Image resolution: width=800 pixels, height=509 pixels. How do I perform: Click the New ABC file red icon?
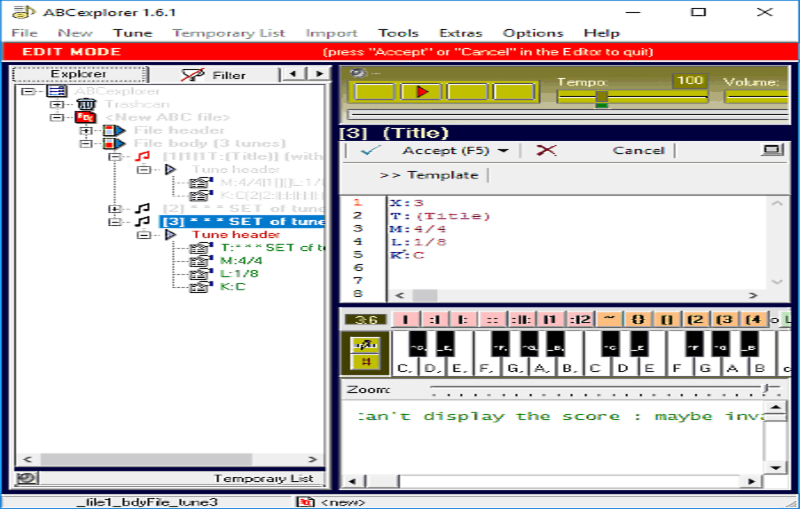[x=85, y=117]
